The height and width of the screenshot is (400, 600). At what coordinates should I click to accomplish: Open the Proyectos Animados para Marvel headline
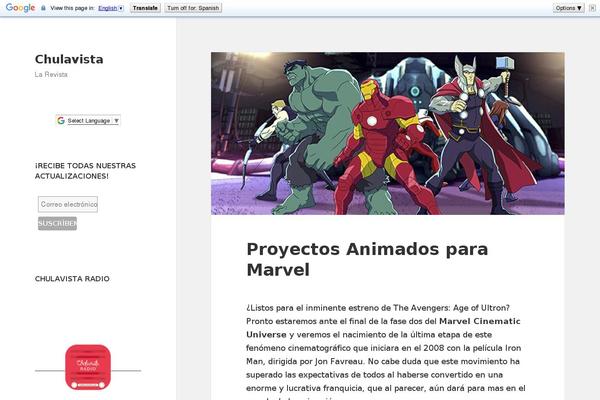tap(367, 259)
